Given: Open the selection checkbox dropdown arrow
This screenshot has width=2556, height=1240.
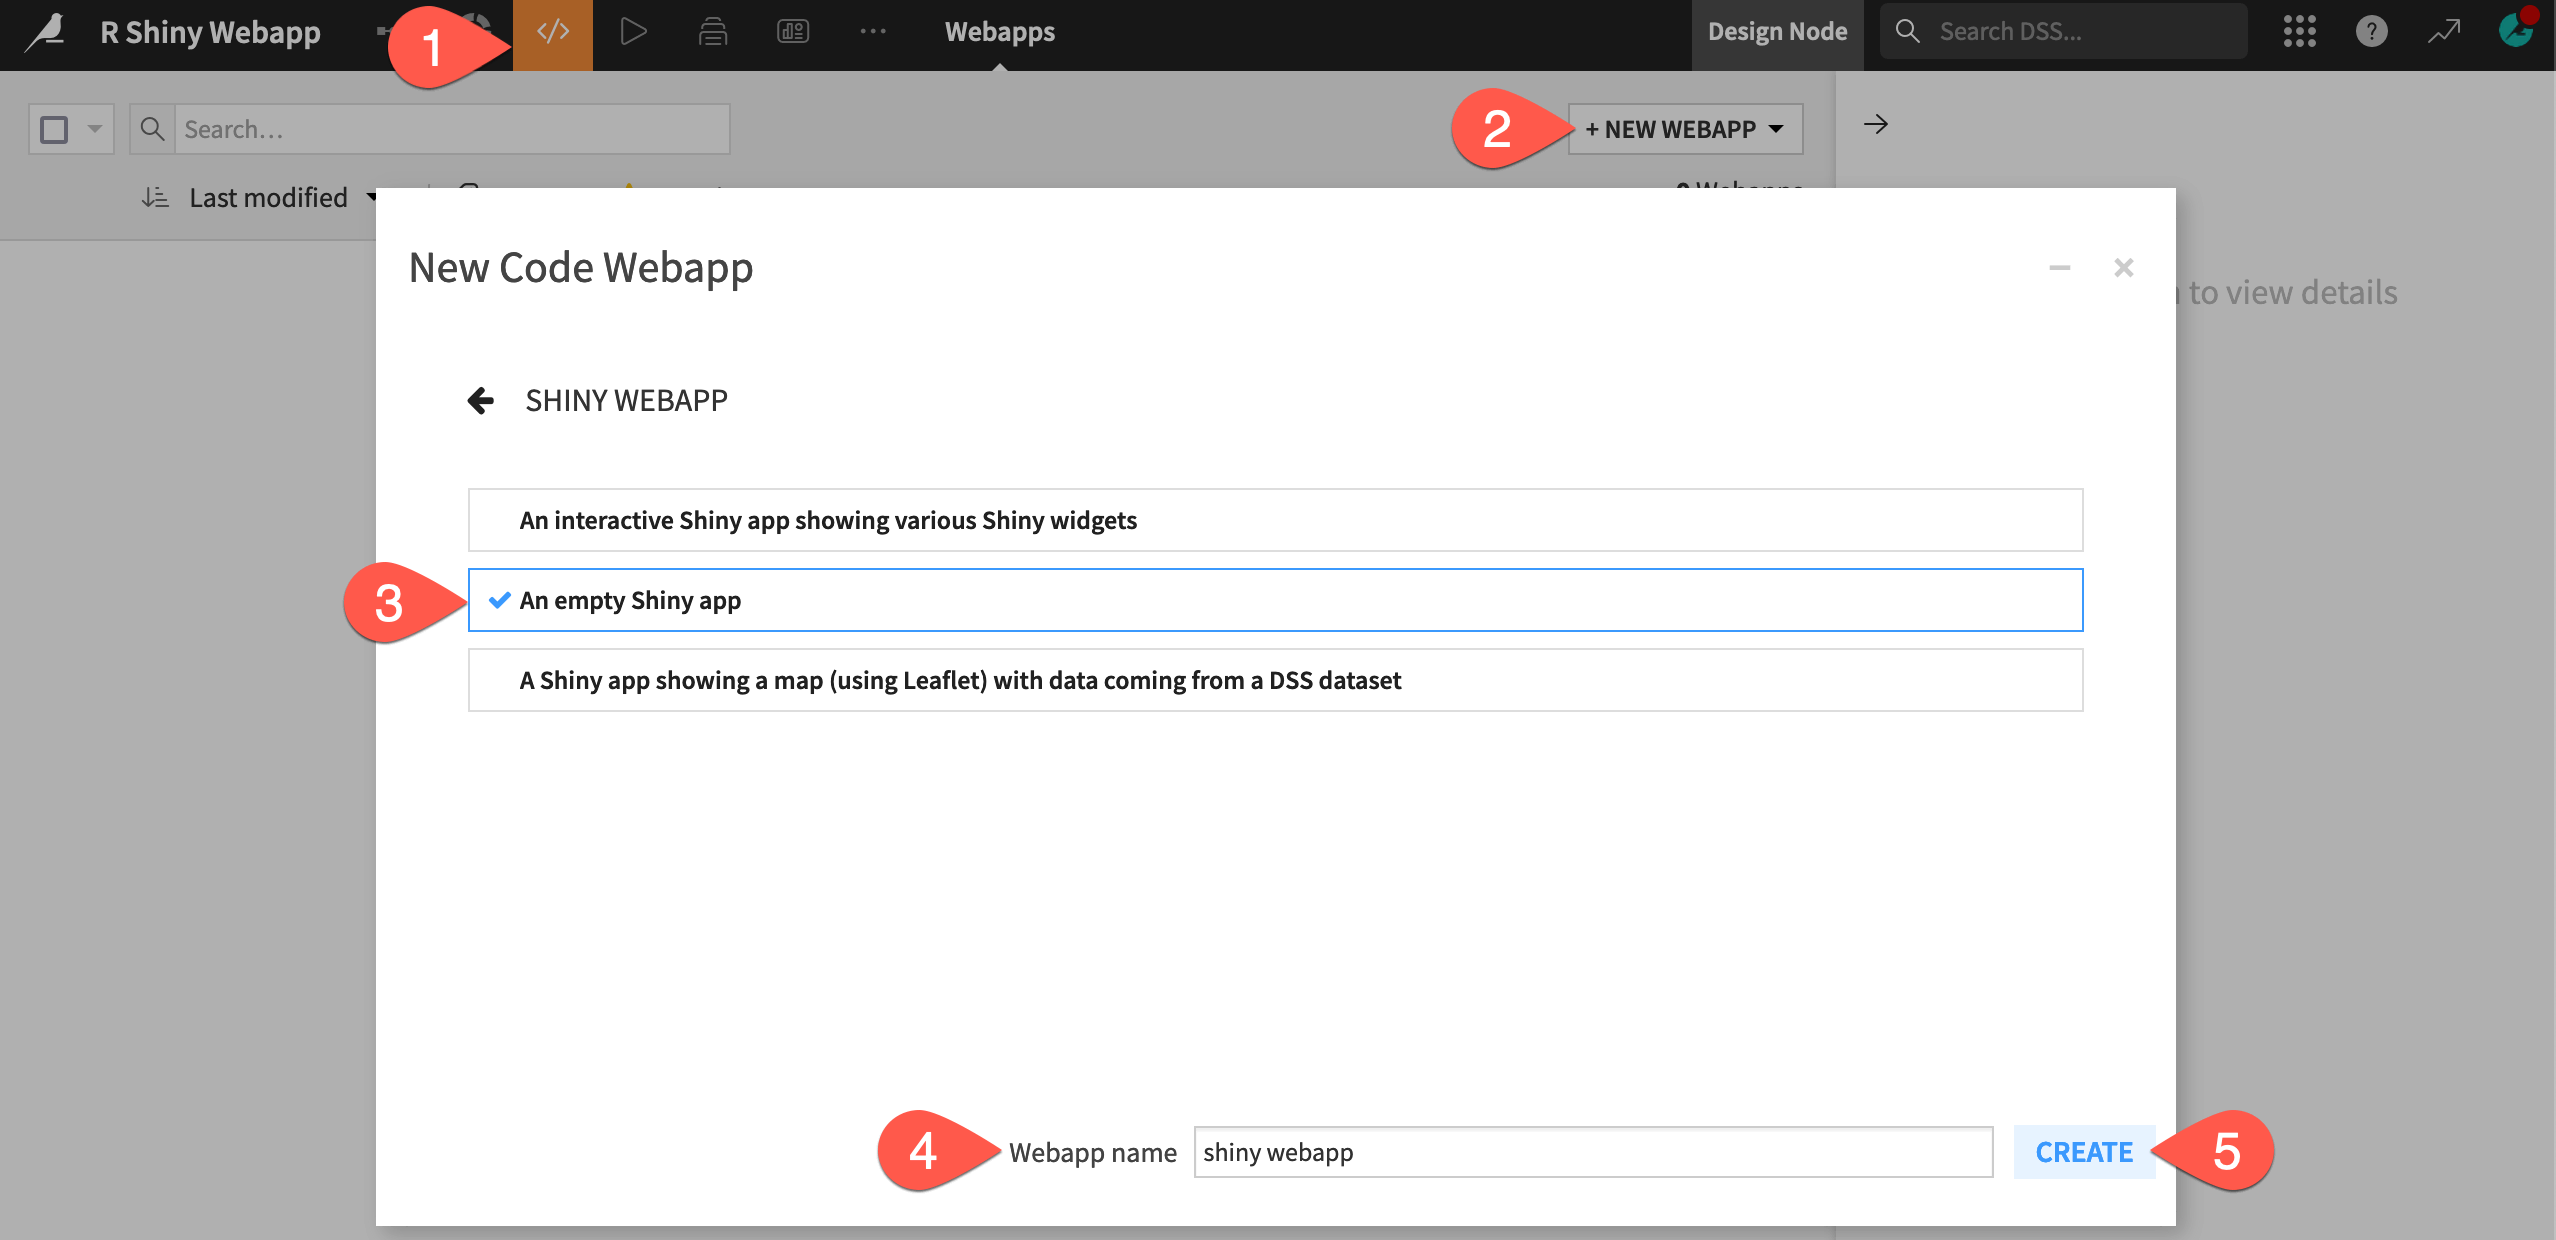Looking at the screenshot, I should click(x=93, y=128).
